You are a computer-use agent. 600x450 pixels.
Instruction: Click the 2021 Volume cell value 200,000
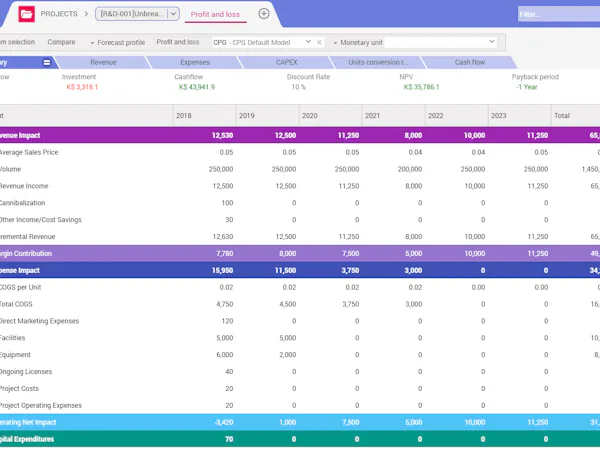tap(410, 169)
